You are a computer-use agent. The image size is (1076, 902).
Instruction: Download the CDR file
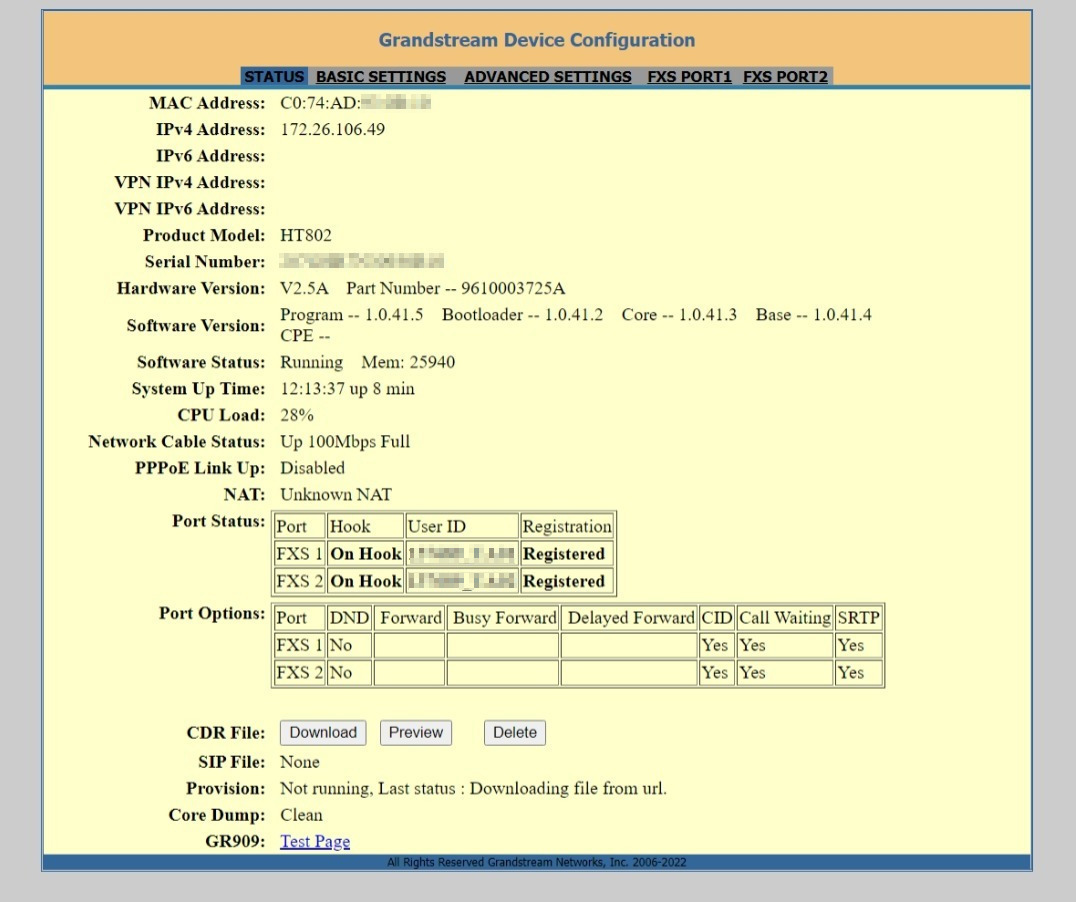(323, 732)
